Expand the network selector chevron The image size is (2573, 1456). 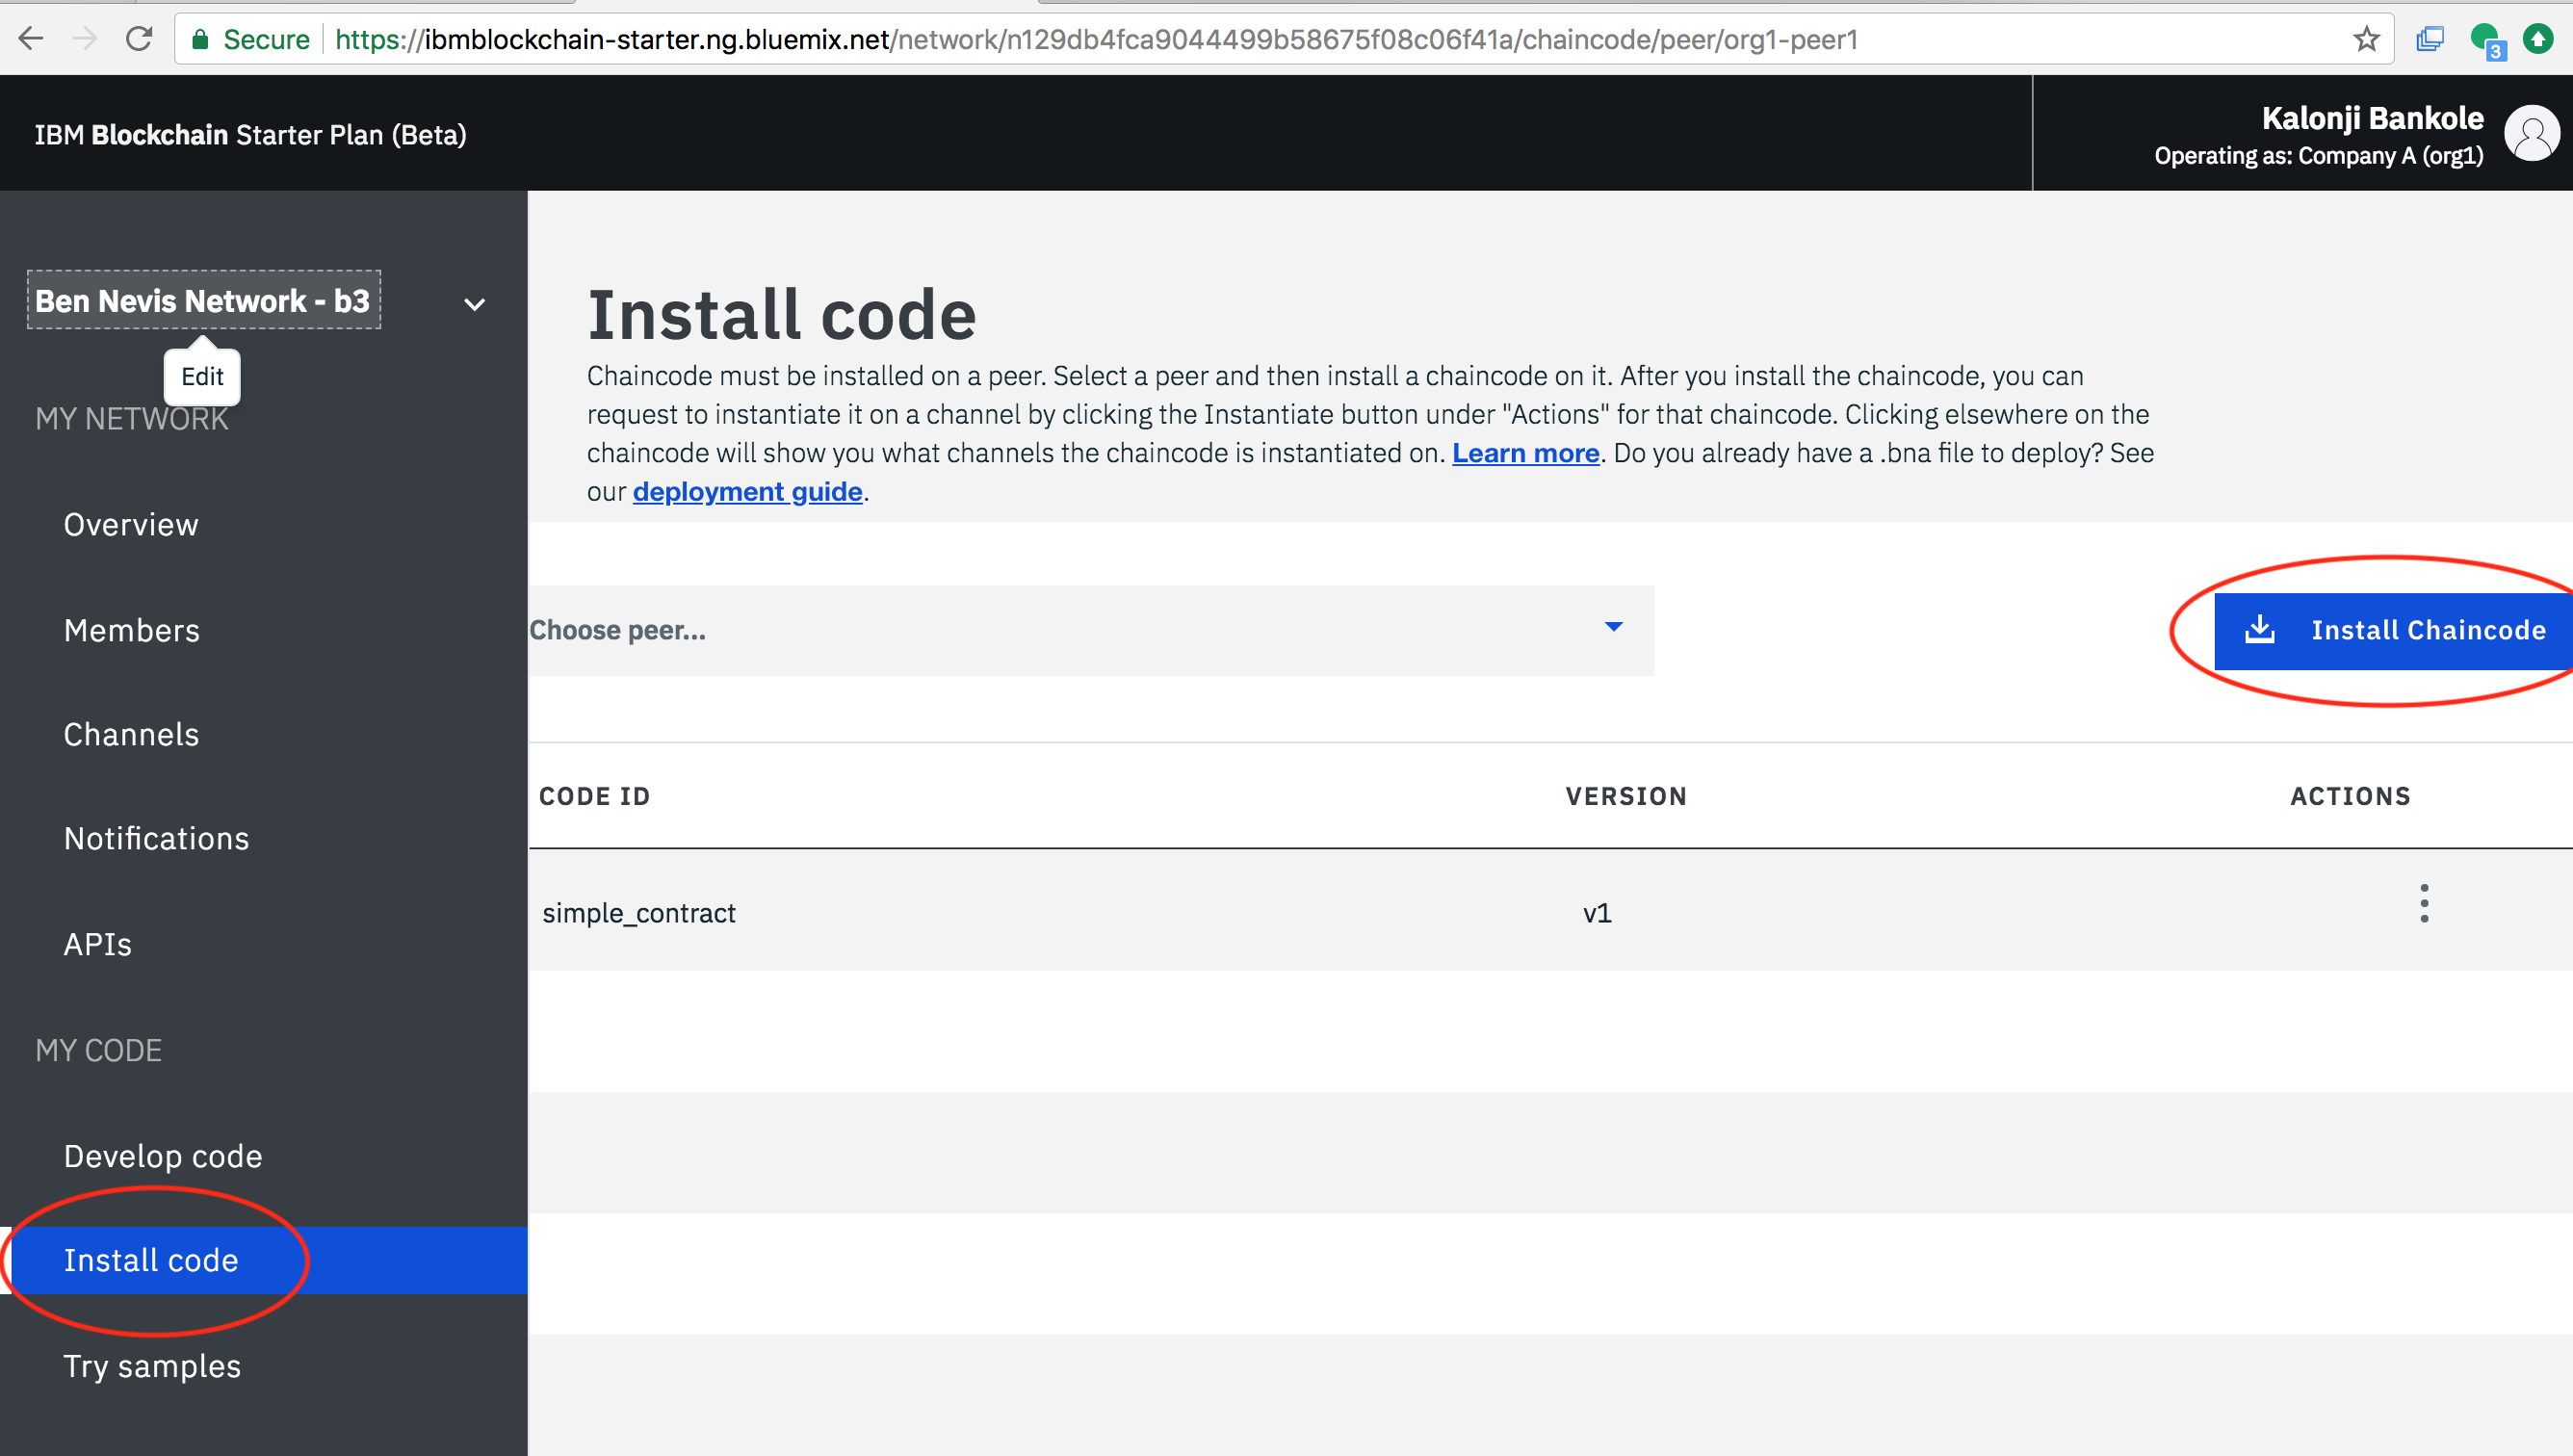(x=475, y=304)
